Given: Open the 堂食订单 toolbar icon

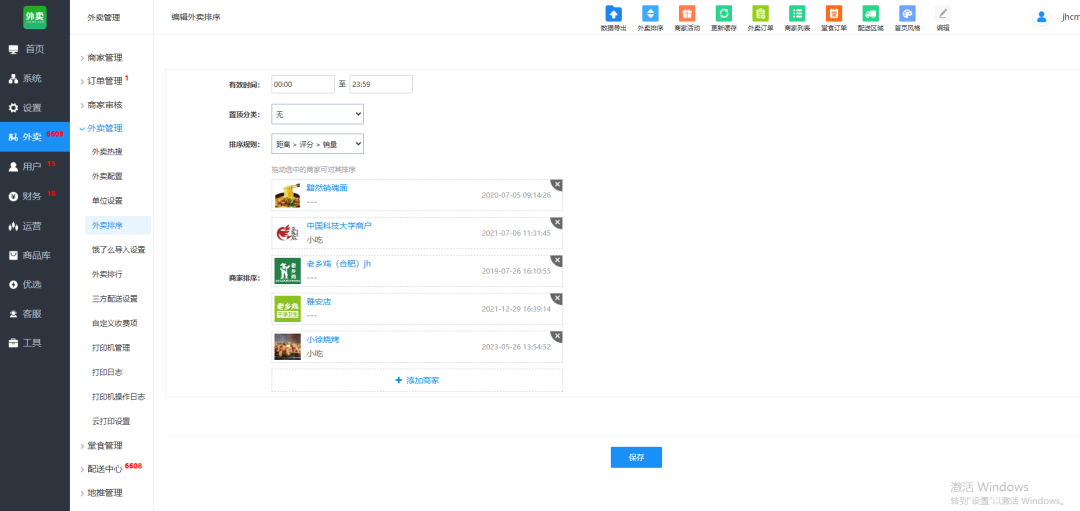Looking at the screenshot, I should [x=834, y=14].
